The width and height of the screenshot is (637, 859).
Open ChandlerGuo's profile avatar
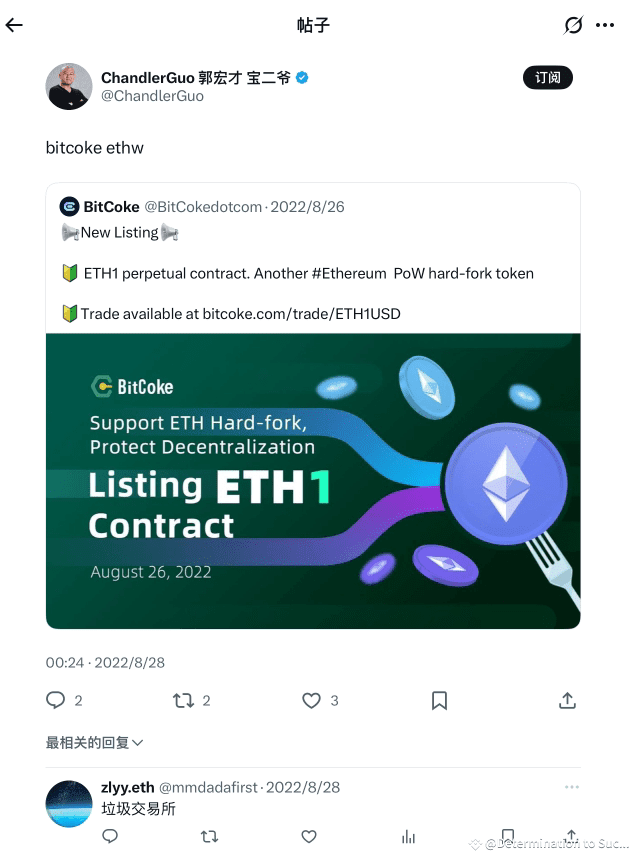click(x=69, y=86)
